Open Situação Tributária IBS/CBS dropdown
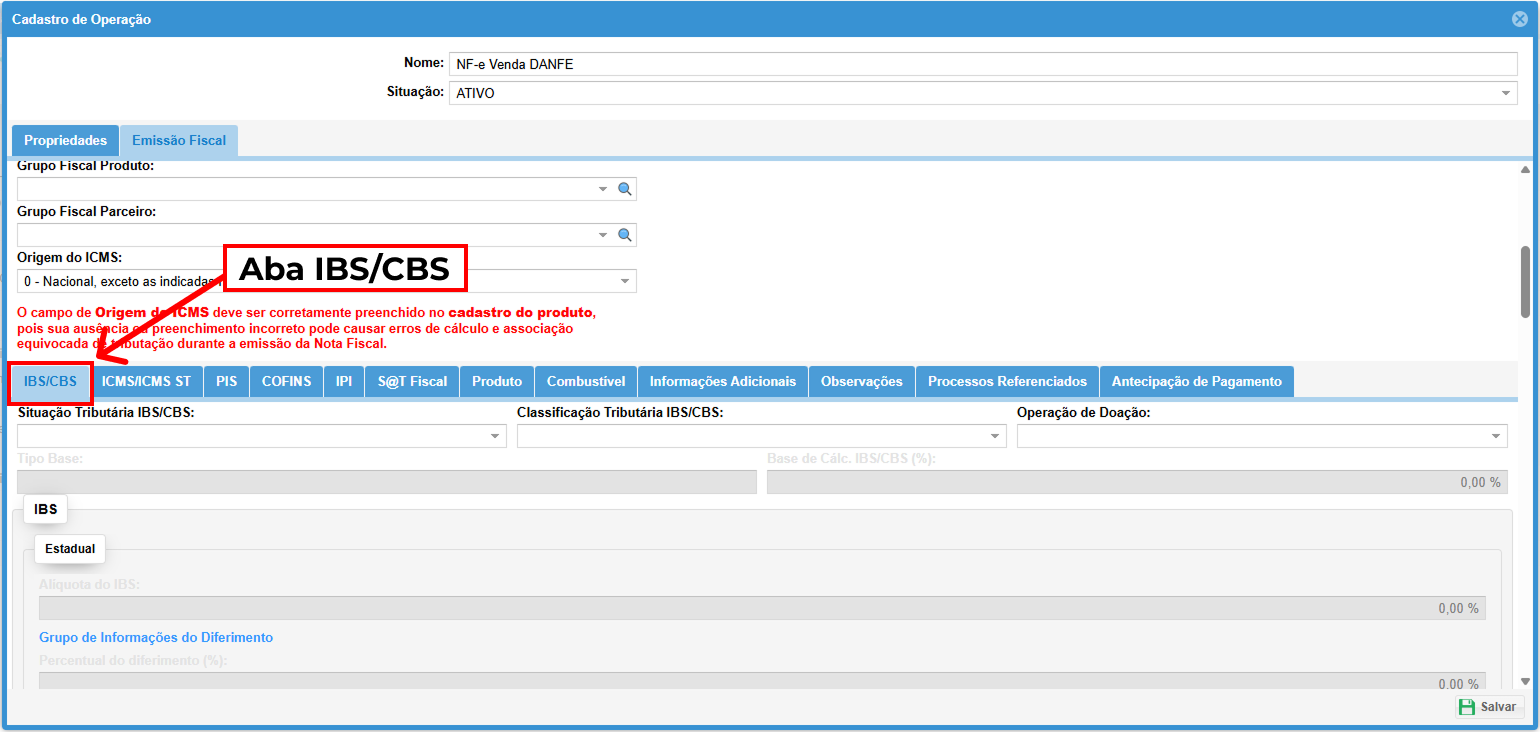The image size is (1540, 732). [x=495, y=436]
